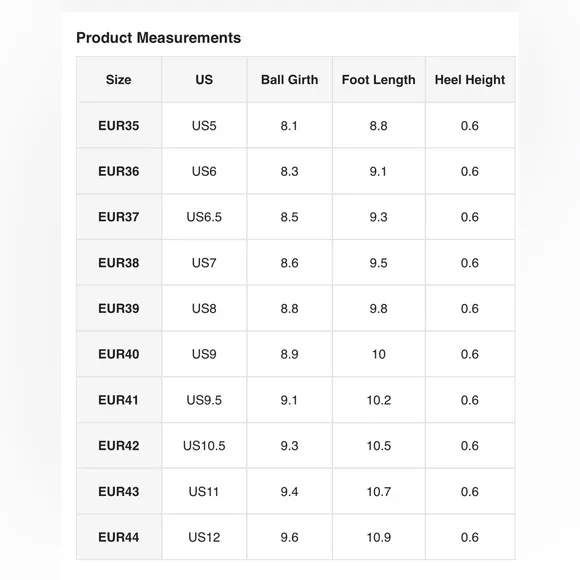The image size is (580, 580).
Task: Click the Foot Length column header
Action: coord(379,80)
